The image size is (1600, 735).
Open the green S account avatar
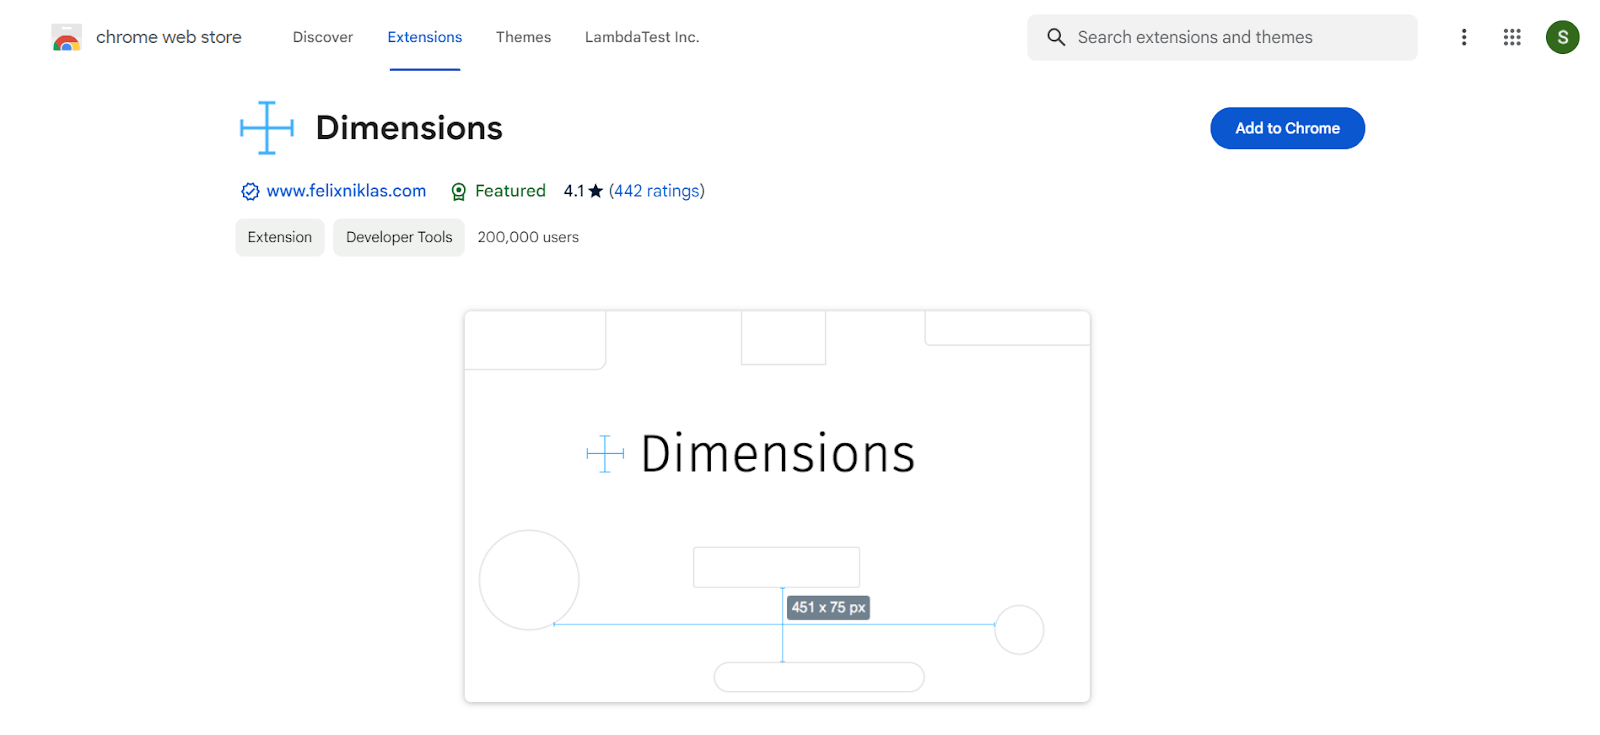click(1562, 37)
